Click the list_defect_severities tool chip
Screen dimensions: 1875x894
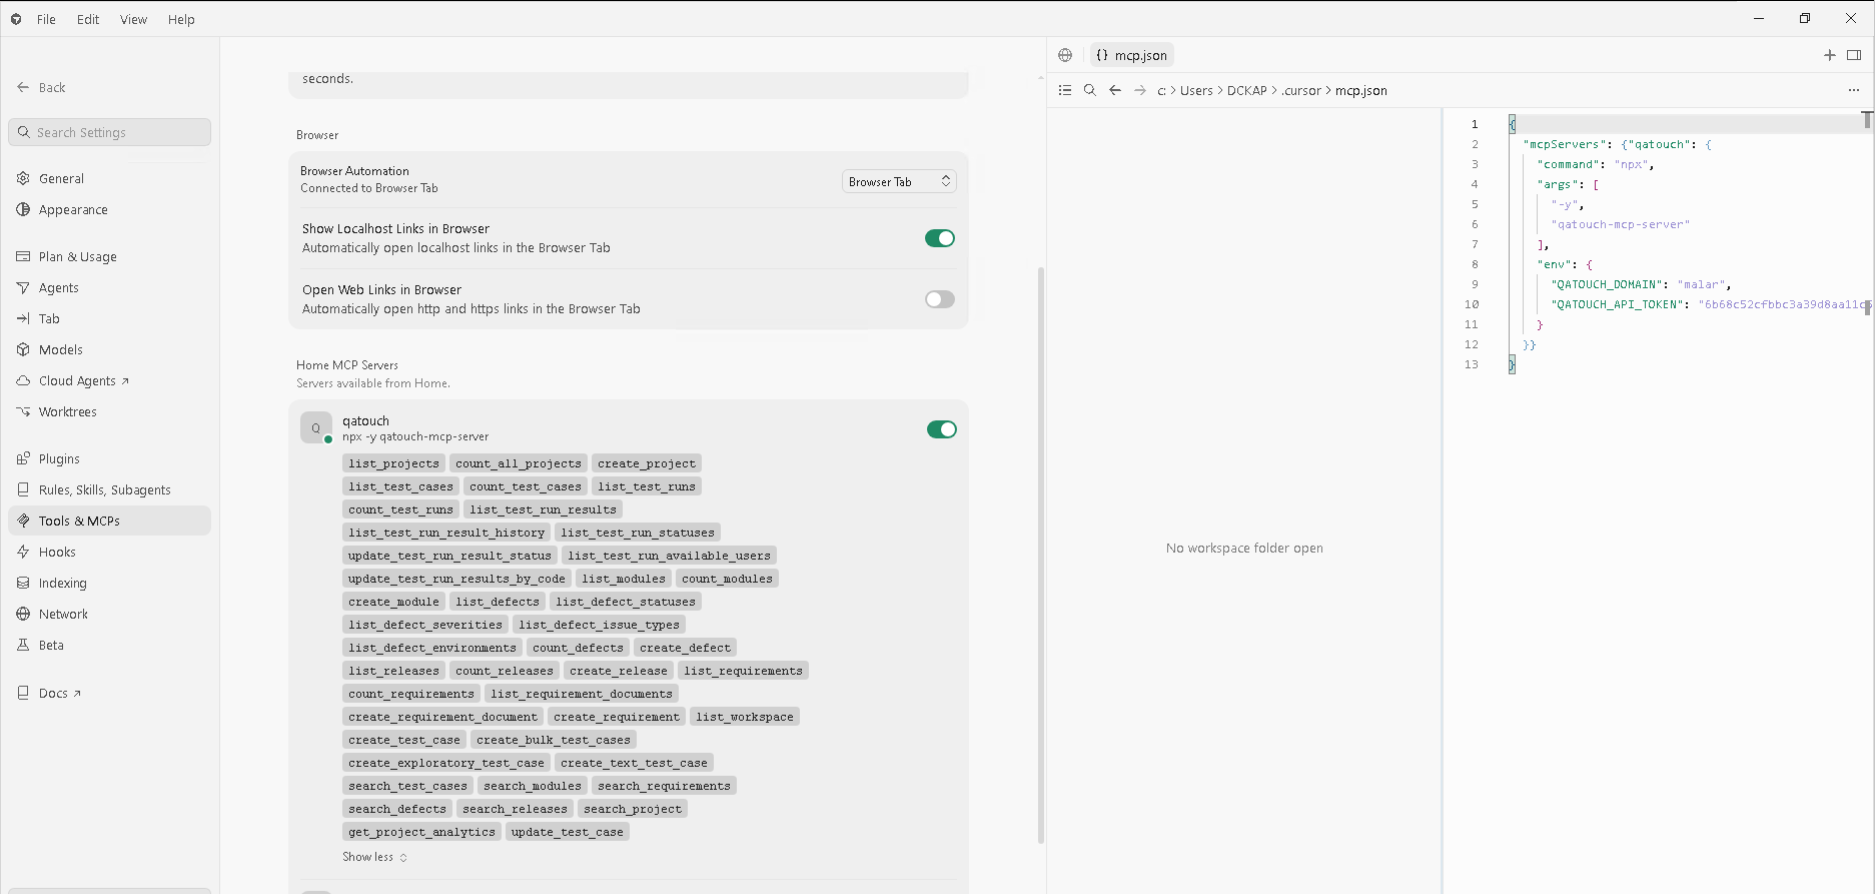425,624
